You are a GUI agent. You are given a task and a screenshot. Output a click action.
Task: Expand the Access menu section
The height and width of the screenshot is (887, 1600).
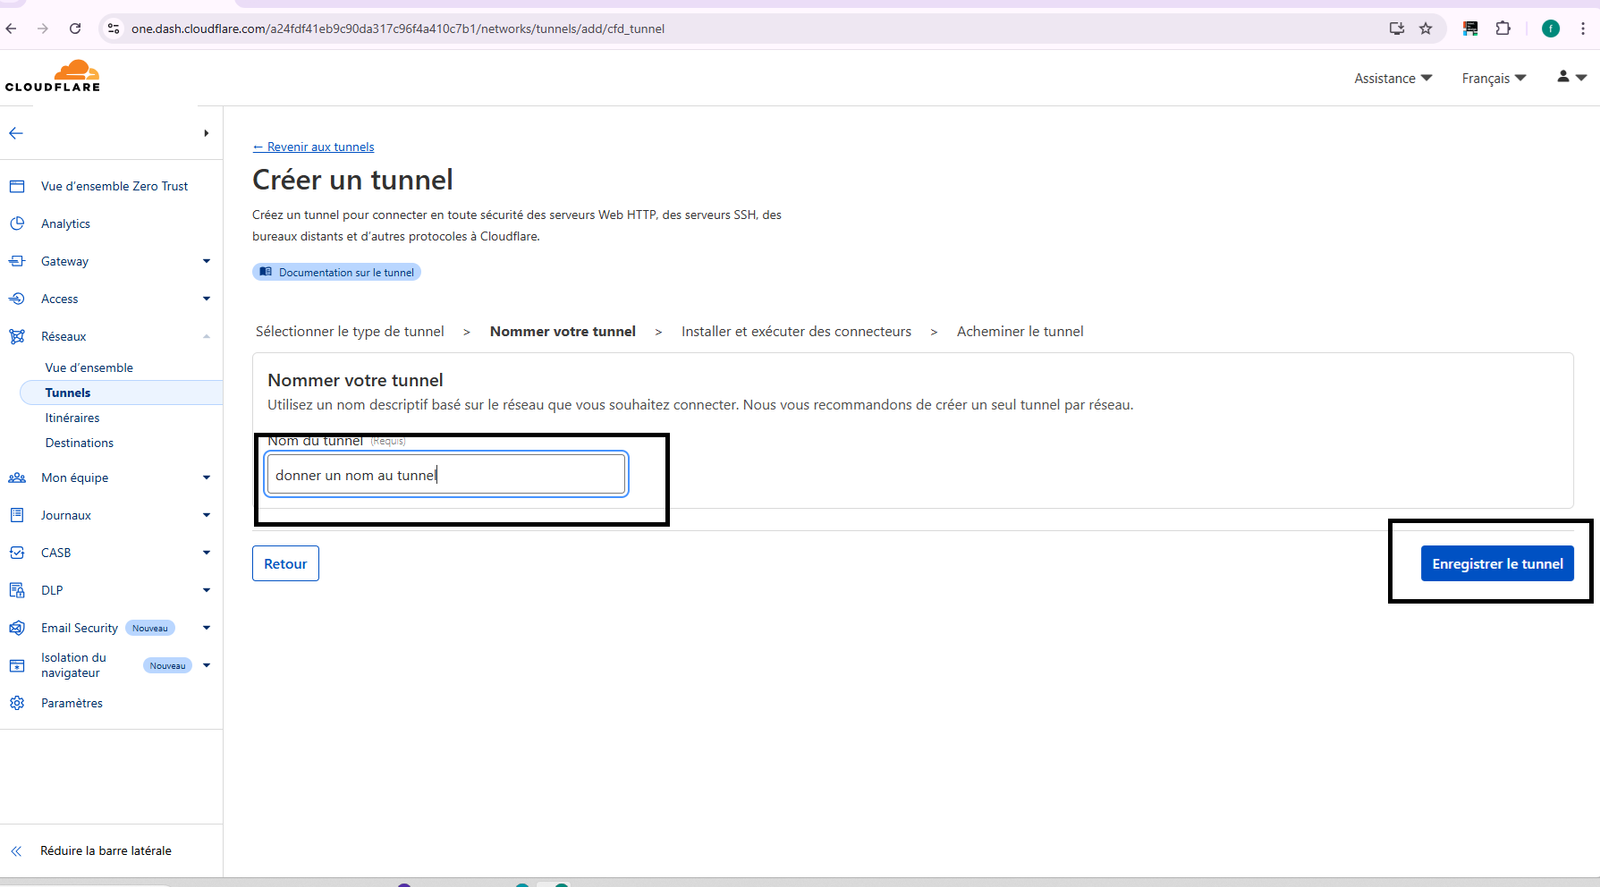click(206, 299)
